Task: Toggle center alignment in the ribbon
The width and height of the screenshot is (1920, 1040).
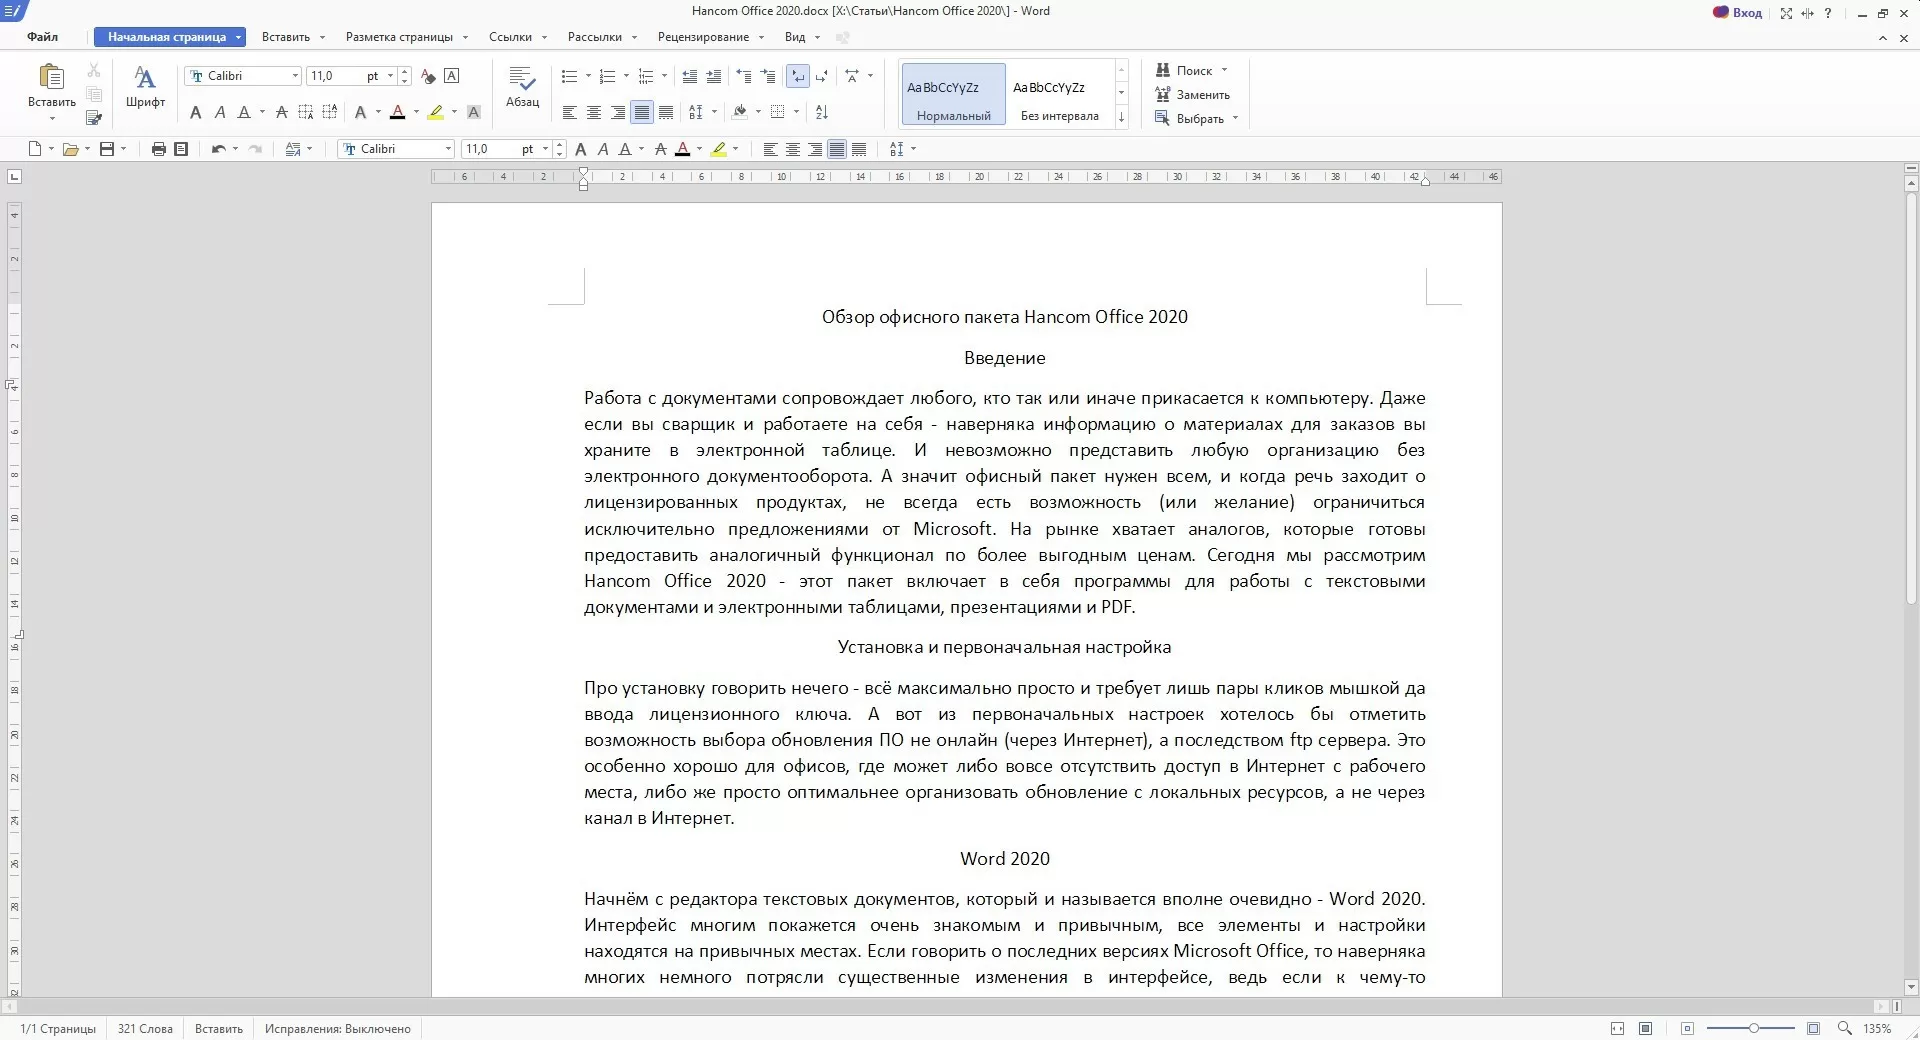Action: (x=594, y=112)
